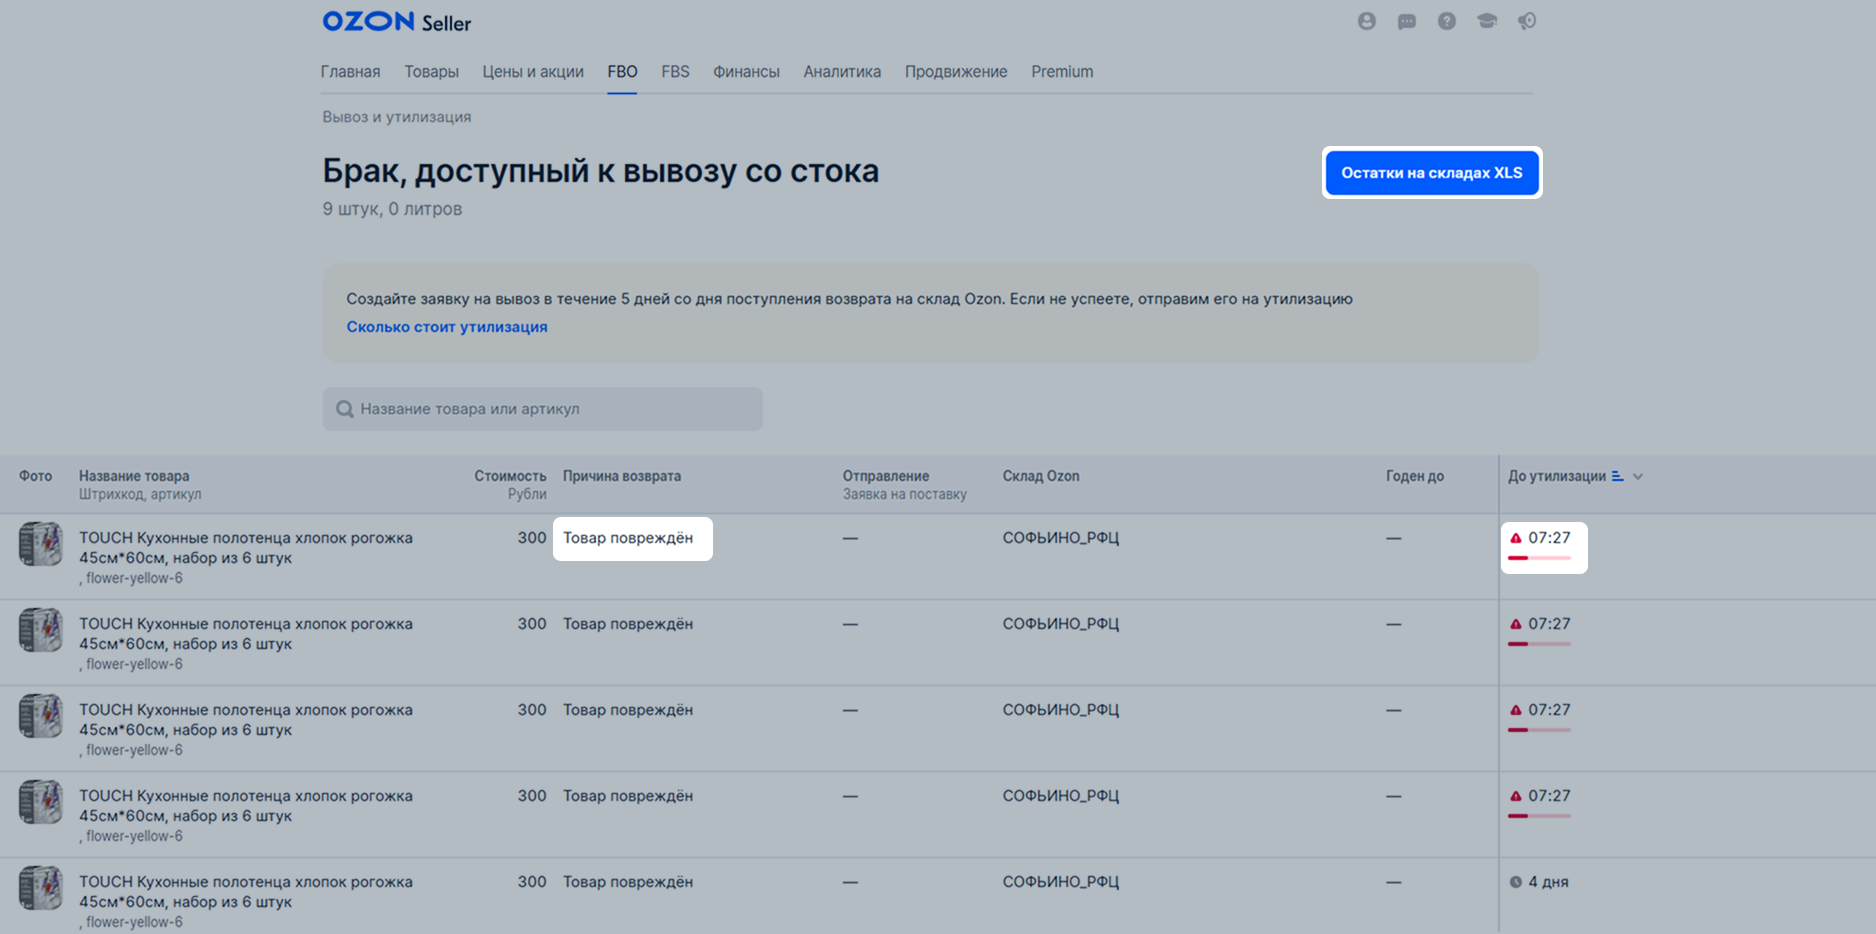Image resolution: width=1876 pixels, height=934 pixels.
Task: Focus the Название товара или артикул search field
Action: click(x=543, y=409)
